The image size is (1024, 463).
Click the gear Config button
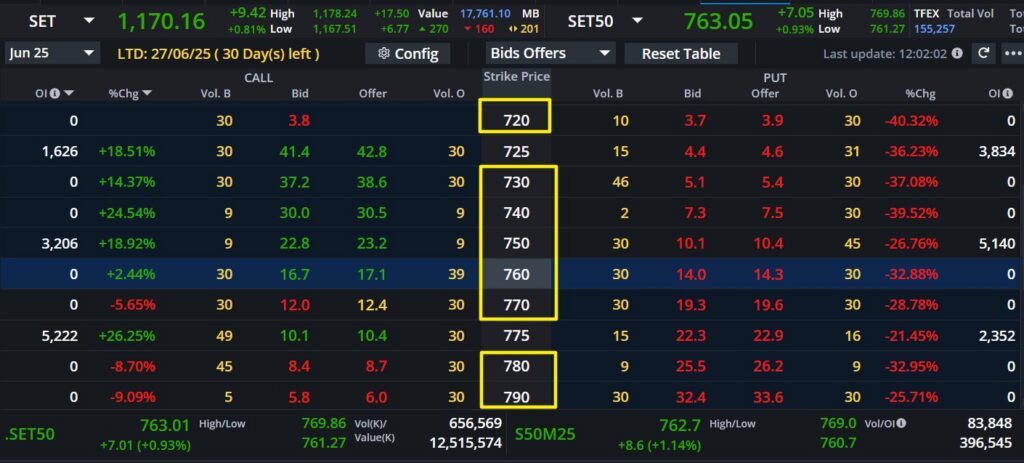(x=407, y=53)
